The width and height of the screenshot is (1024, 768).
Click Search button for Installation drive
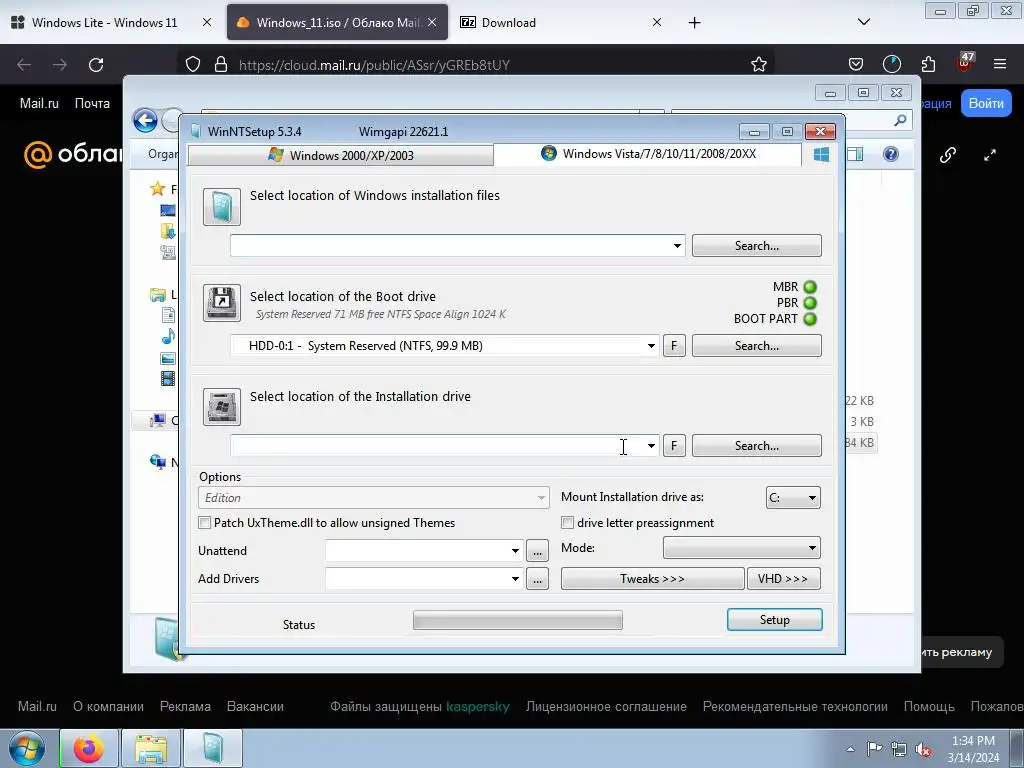756,445
